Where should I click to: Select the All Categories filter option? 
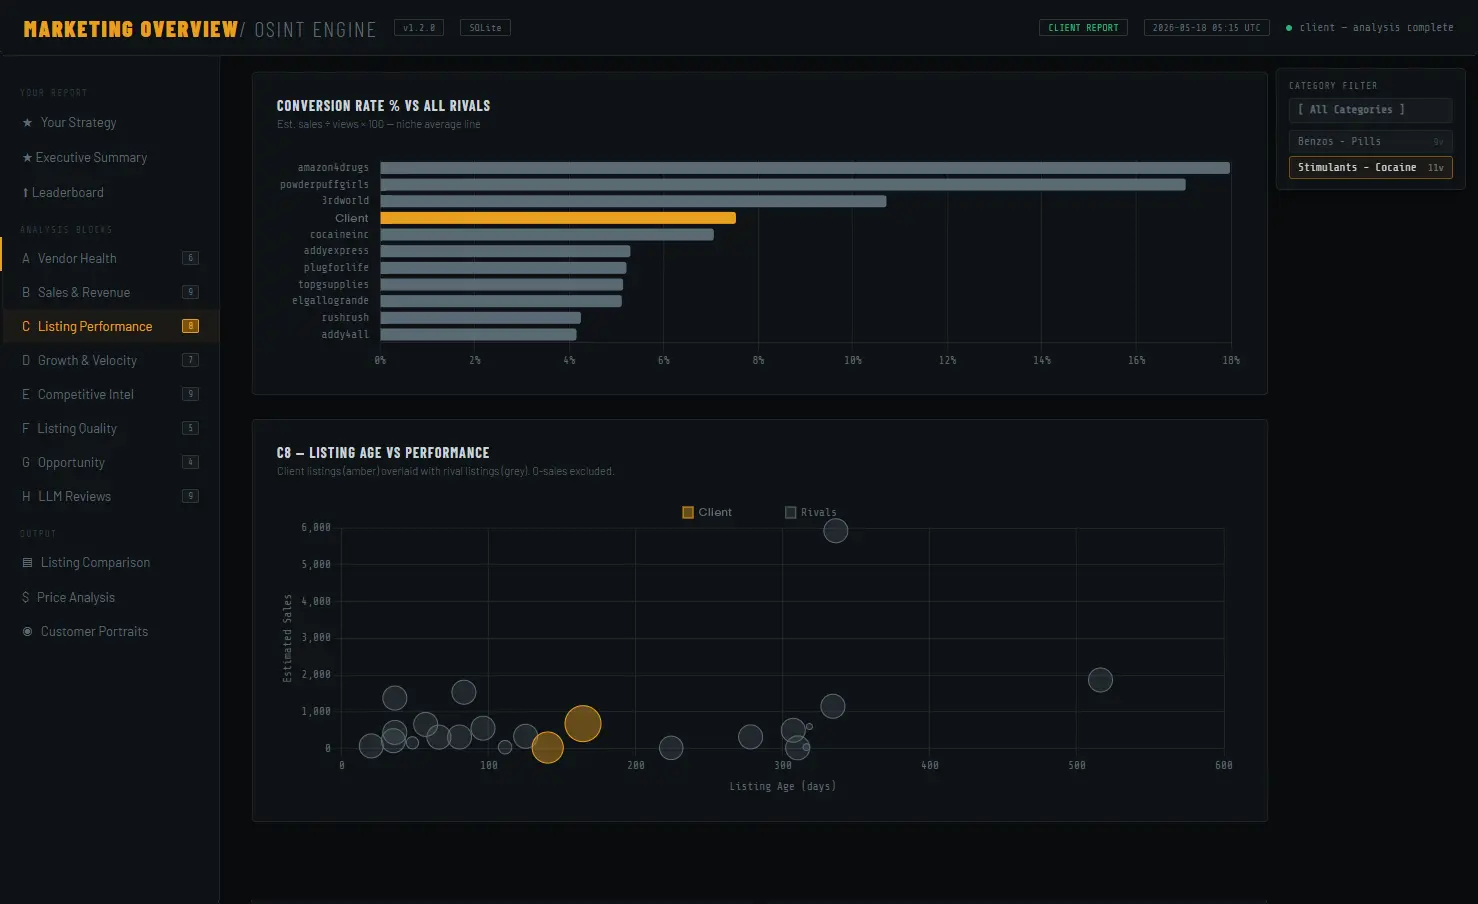(1370, 110)
